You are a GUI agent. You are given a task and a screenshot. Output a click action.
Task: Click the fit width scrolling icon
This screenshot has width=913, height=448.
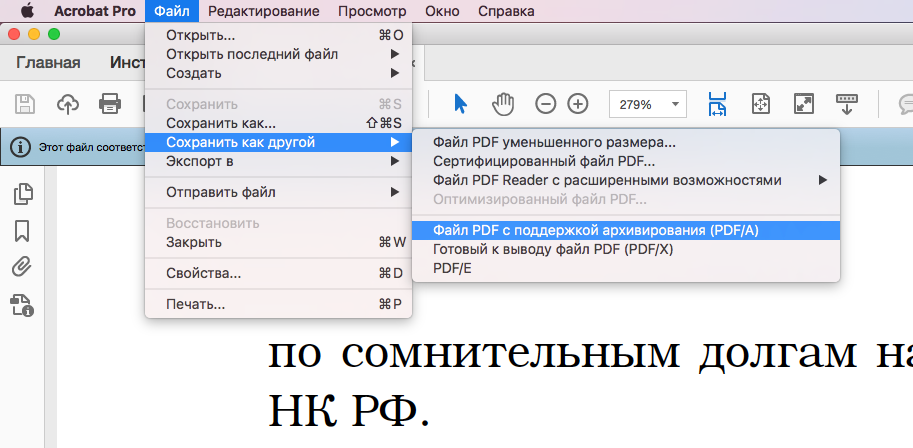[717, 104]
